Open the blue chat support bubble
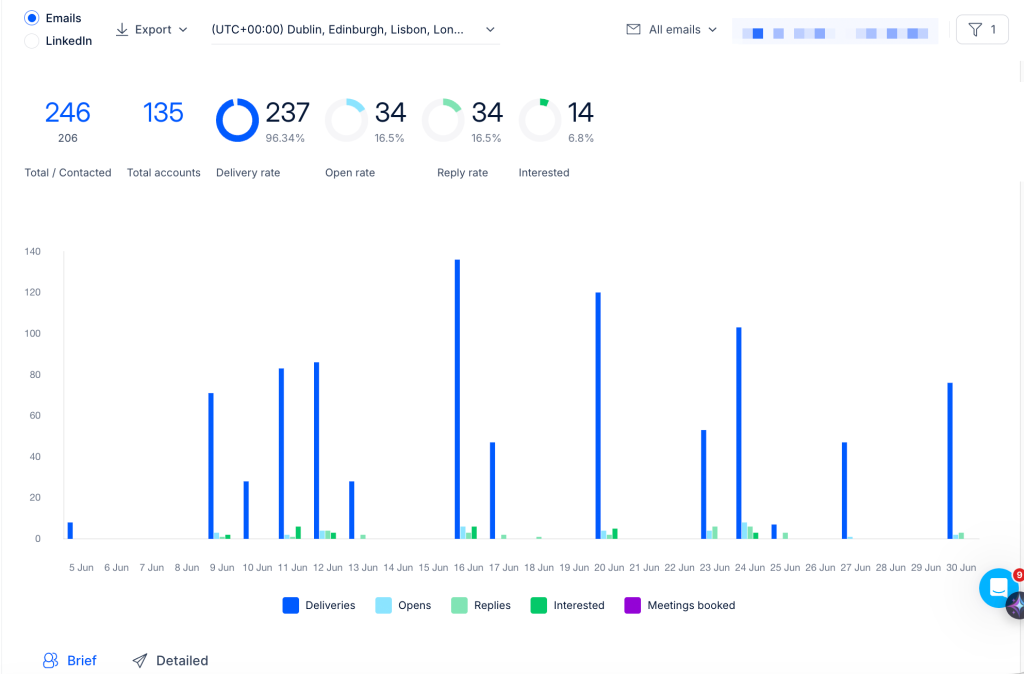Image resolution: width=1024 pixels, height=674 pixels. [x=999, y=588]
